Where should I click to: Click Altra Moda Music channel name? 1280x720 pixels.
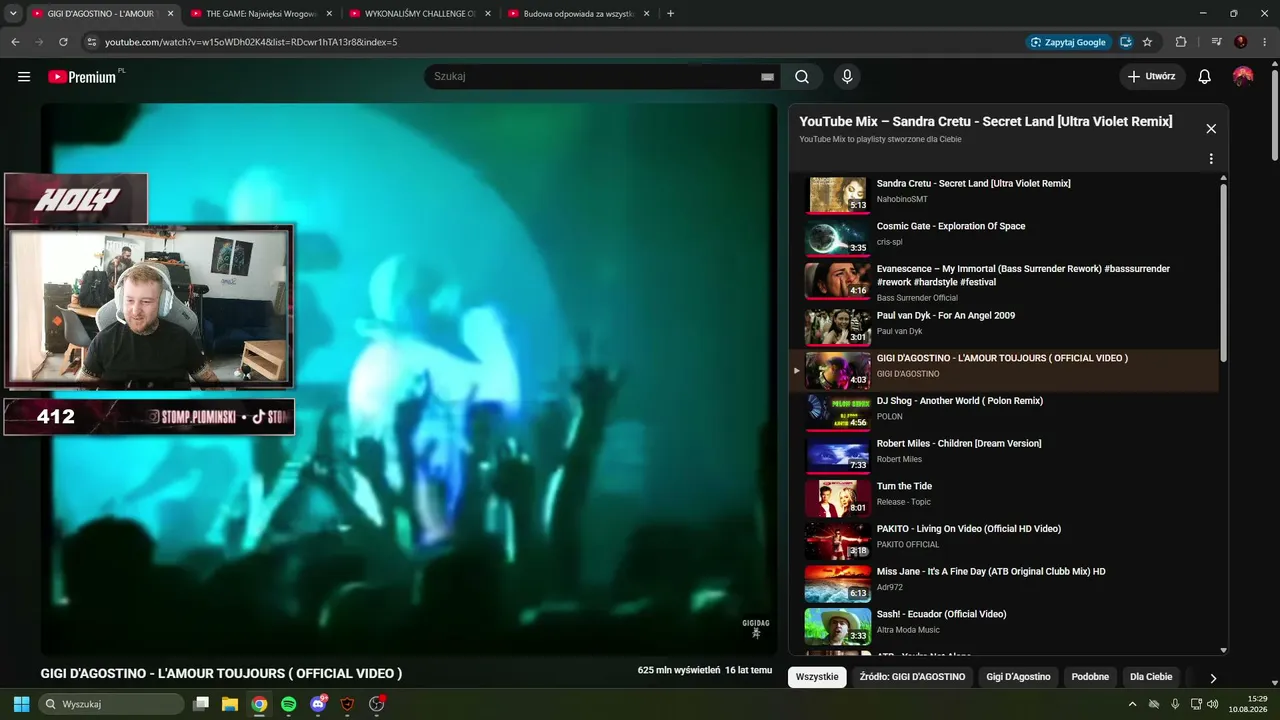click(x=908, y=630)
